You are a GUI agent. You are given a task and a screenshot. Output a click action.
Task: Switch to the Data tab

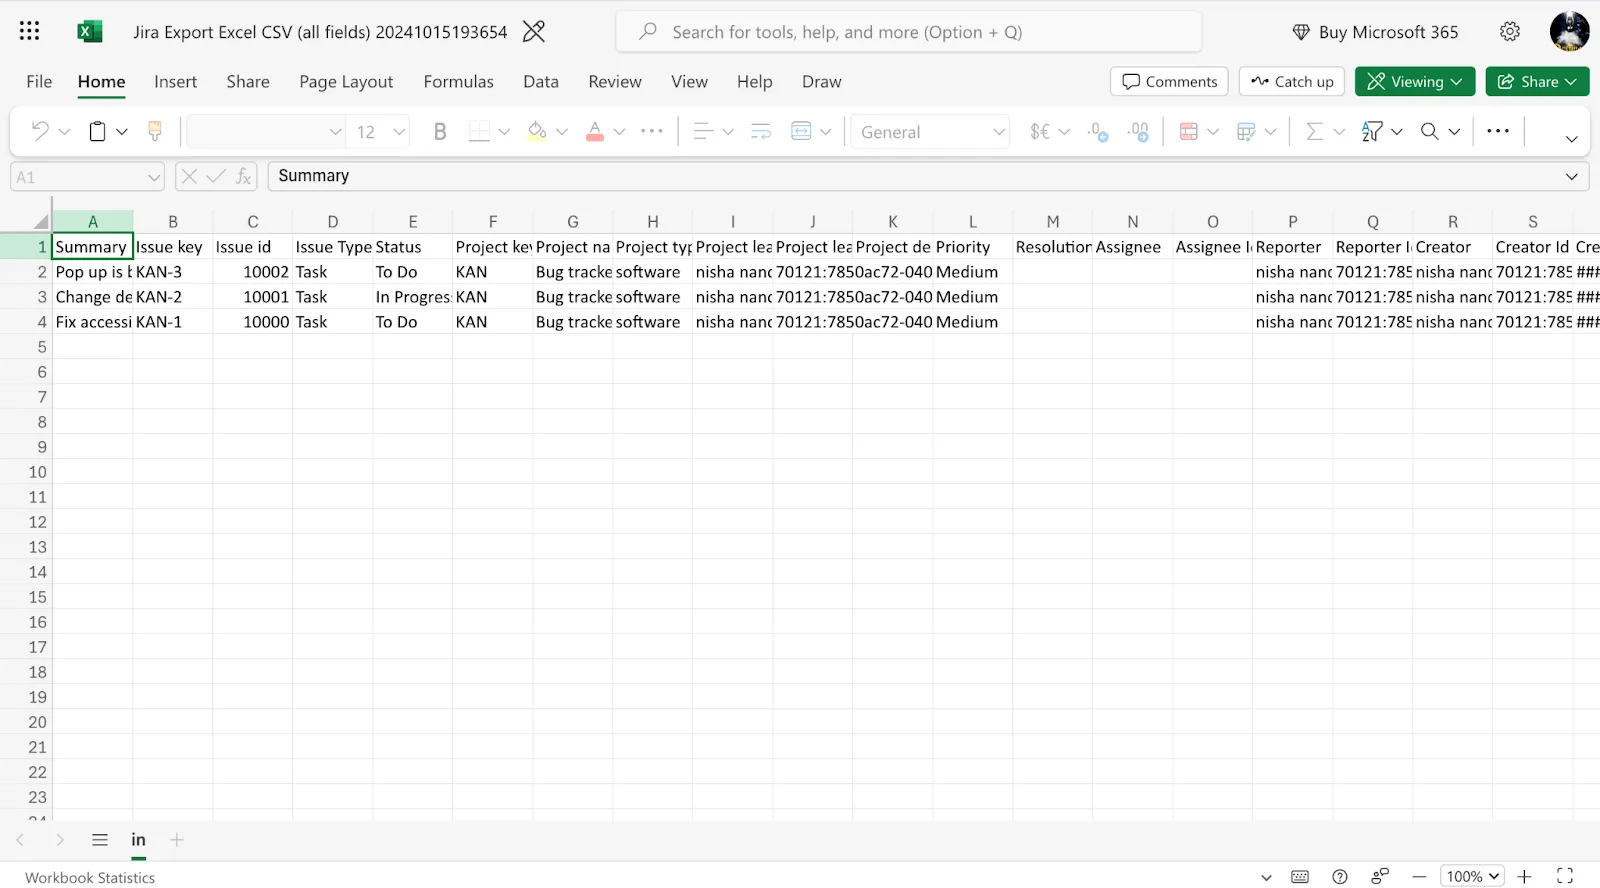[541, 82]
